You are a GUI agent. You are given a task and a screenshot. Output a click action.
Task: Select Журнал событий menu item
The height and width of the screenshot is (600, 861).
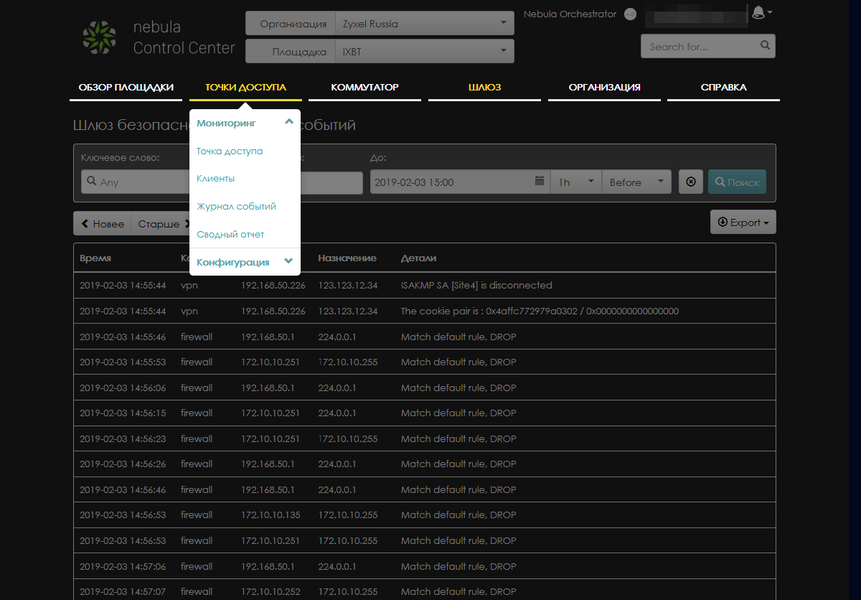[236, 206]
